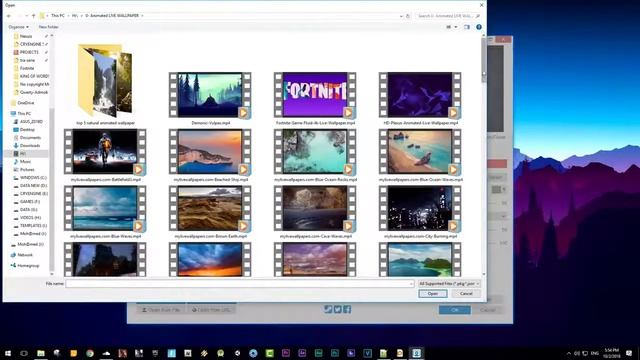Click Cancel in the Open dialog

466,293
